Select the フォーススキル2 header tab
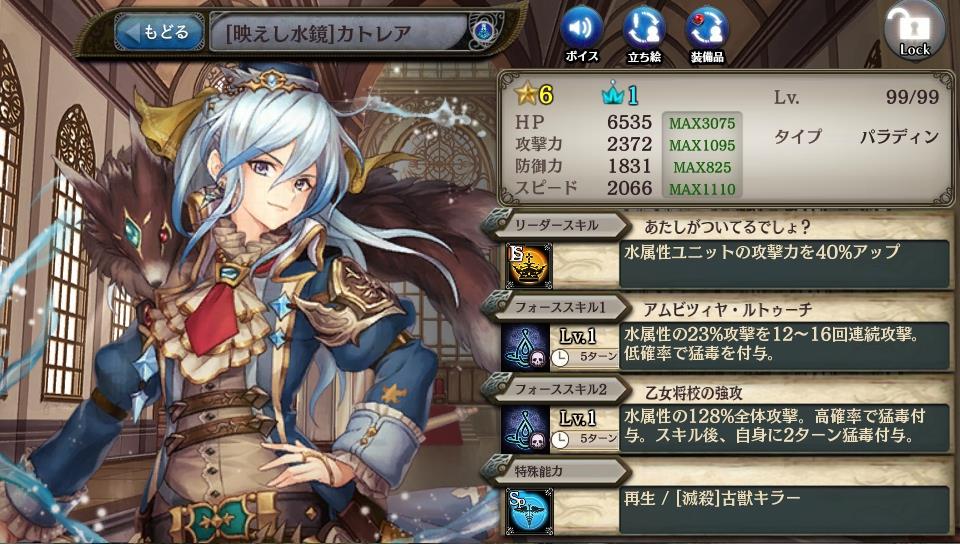960x544 pixels. (556, 389)
